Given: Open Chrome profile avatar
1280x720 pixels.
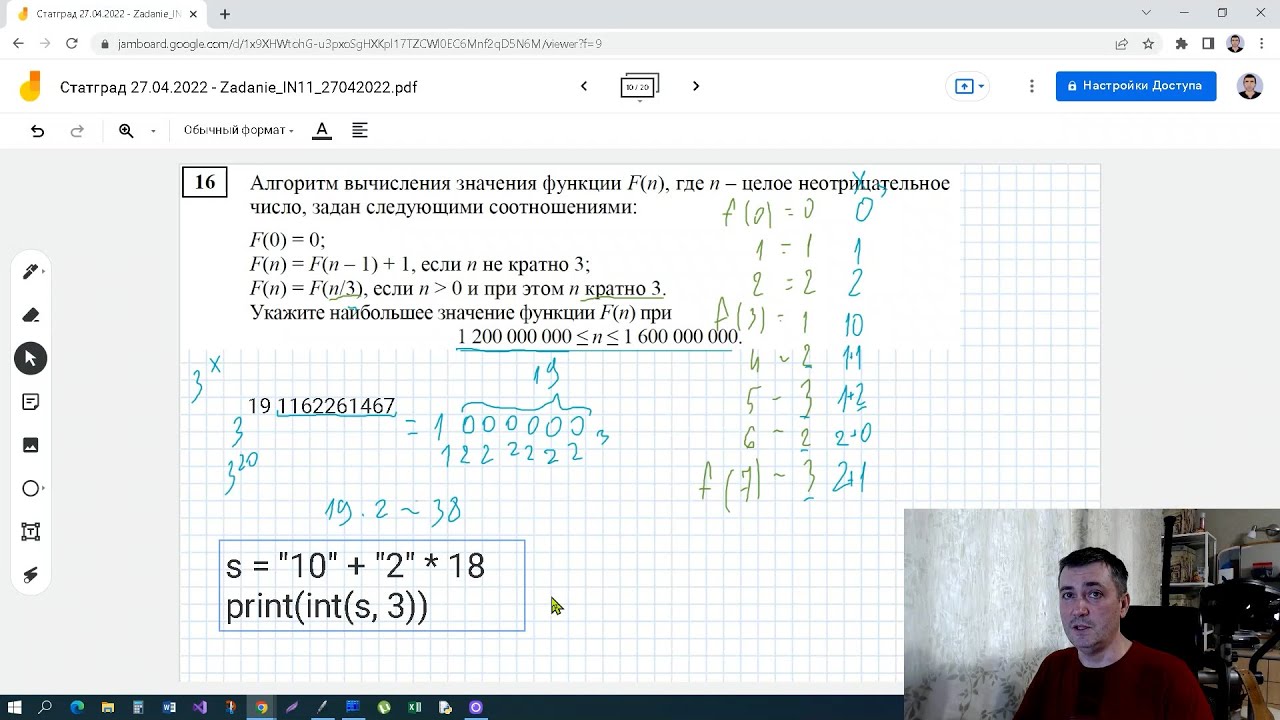Looking at the screenshot, I should 1235,44.
